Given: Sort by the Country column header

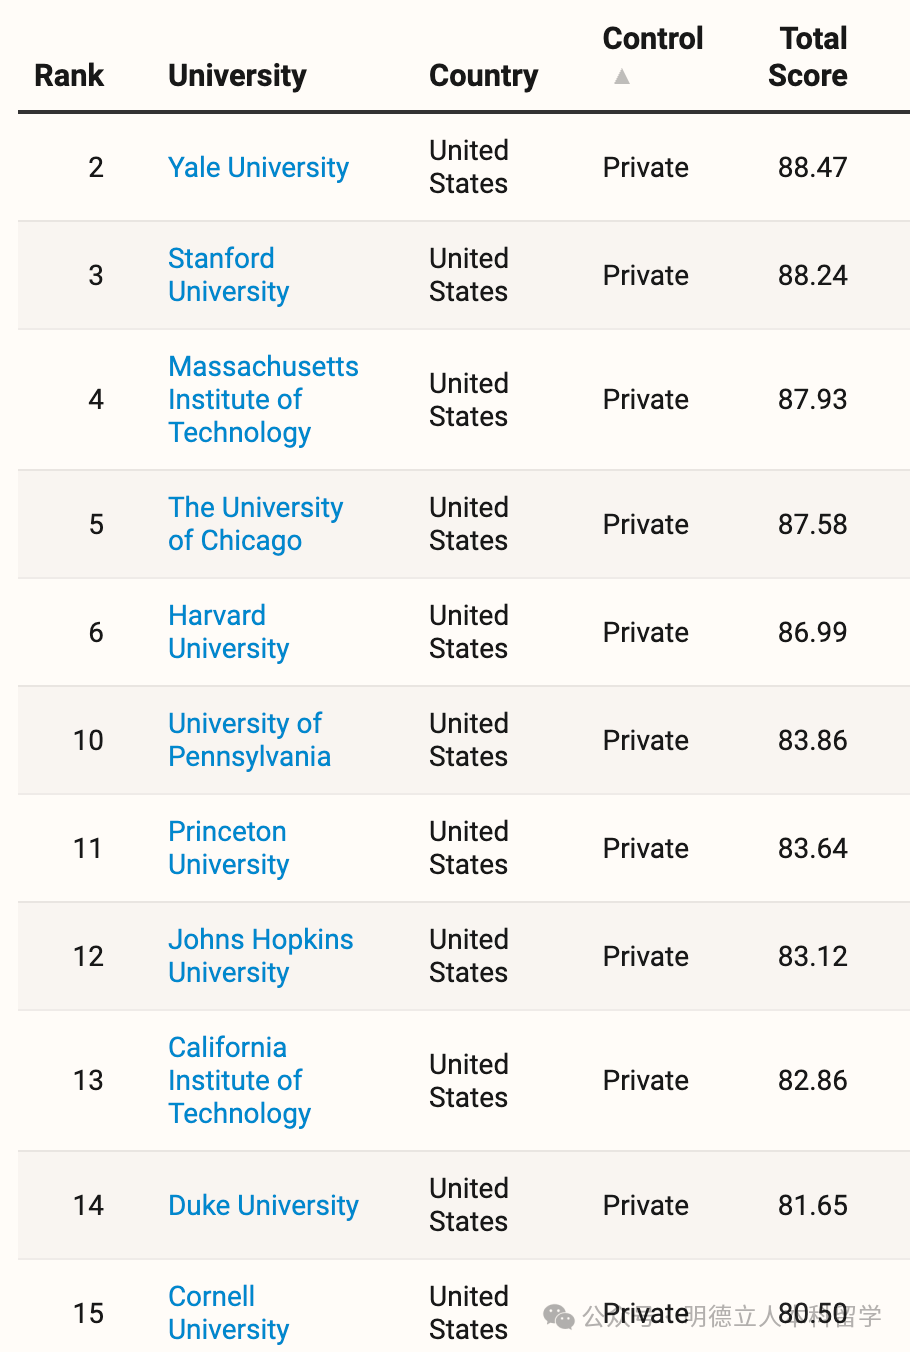Looking at the screenshot, I should point(483,76).
